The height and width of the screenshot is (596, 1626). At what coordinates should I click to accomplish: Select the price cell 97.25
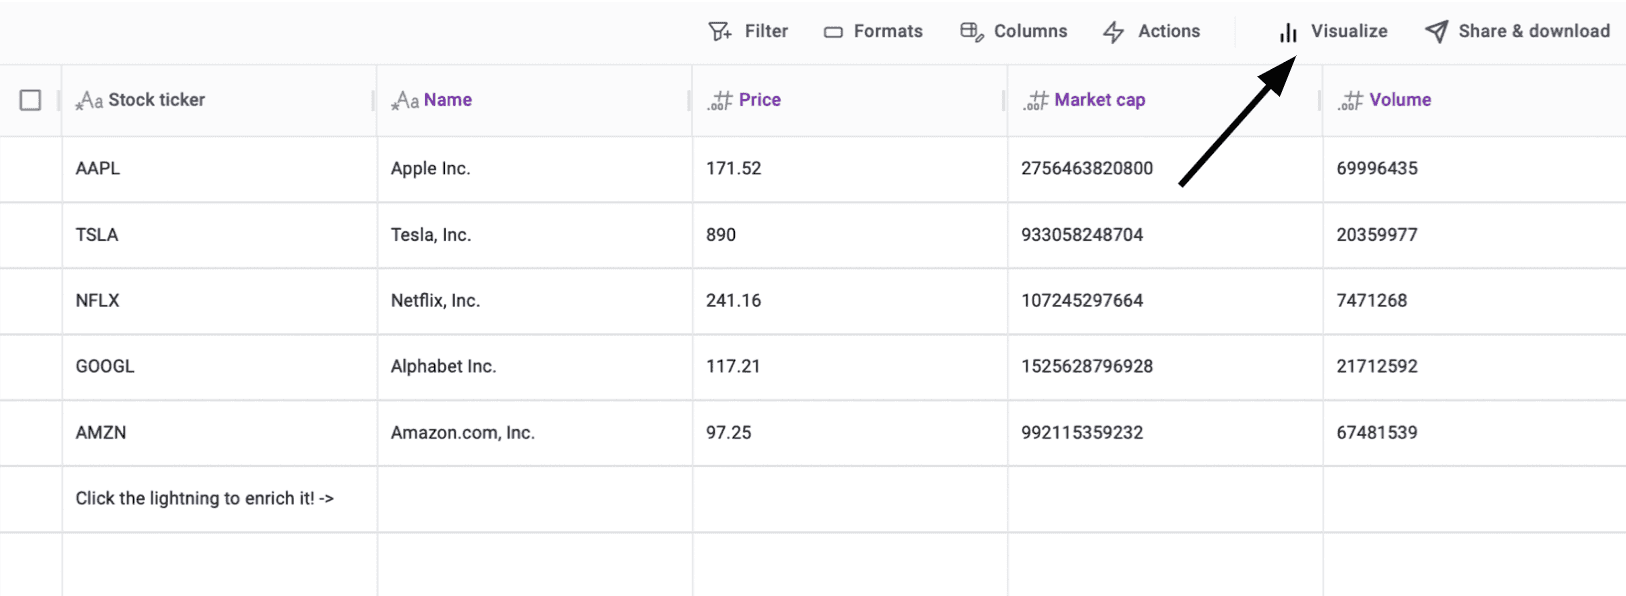point(850,433)
